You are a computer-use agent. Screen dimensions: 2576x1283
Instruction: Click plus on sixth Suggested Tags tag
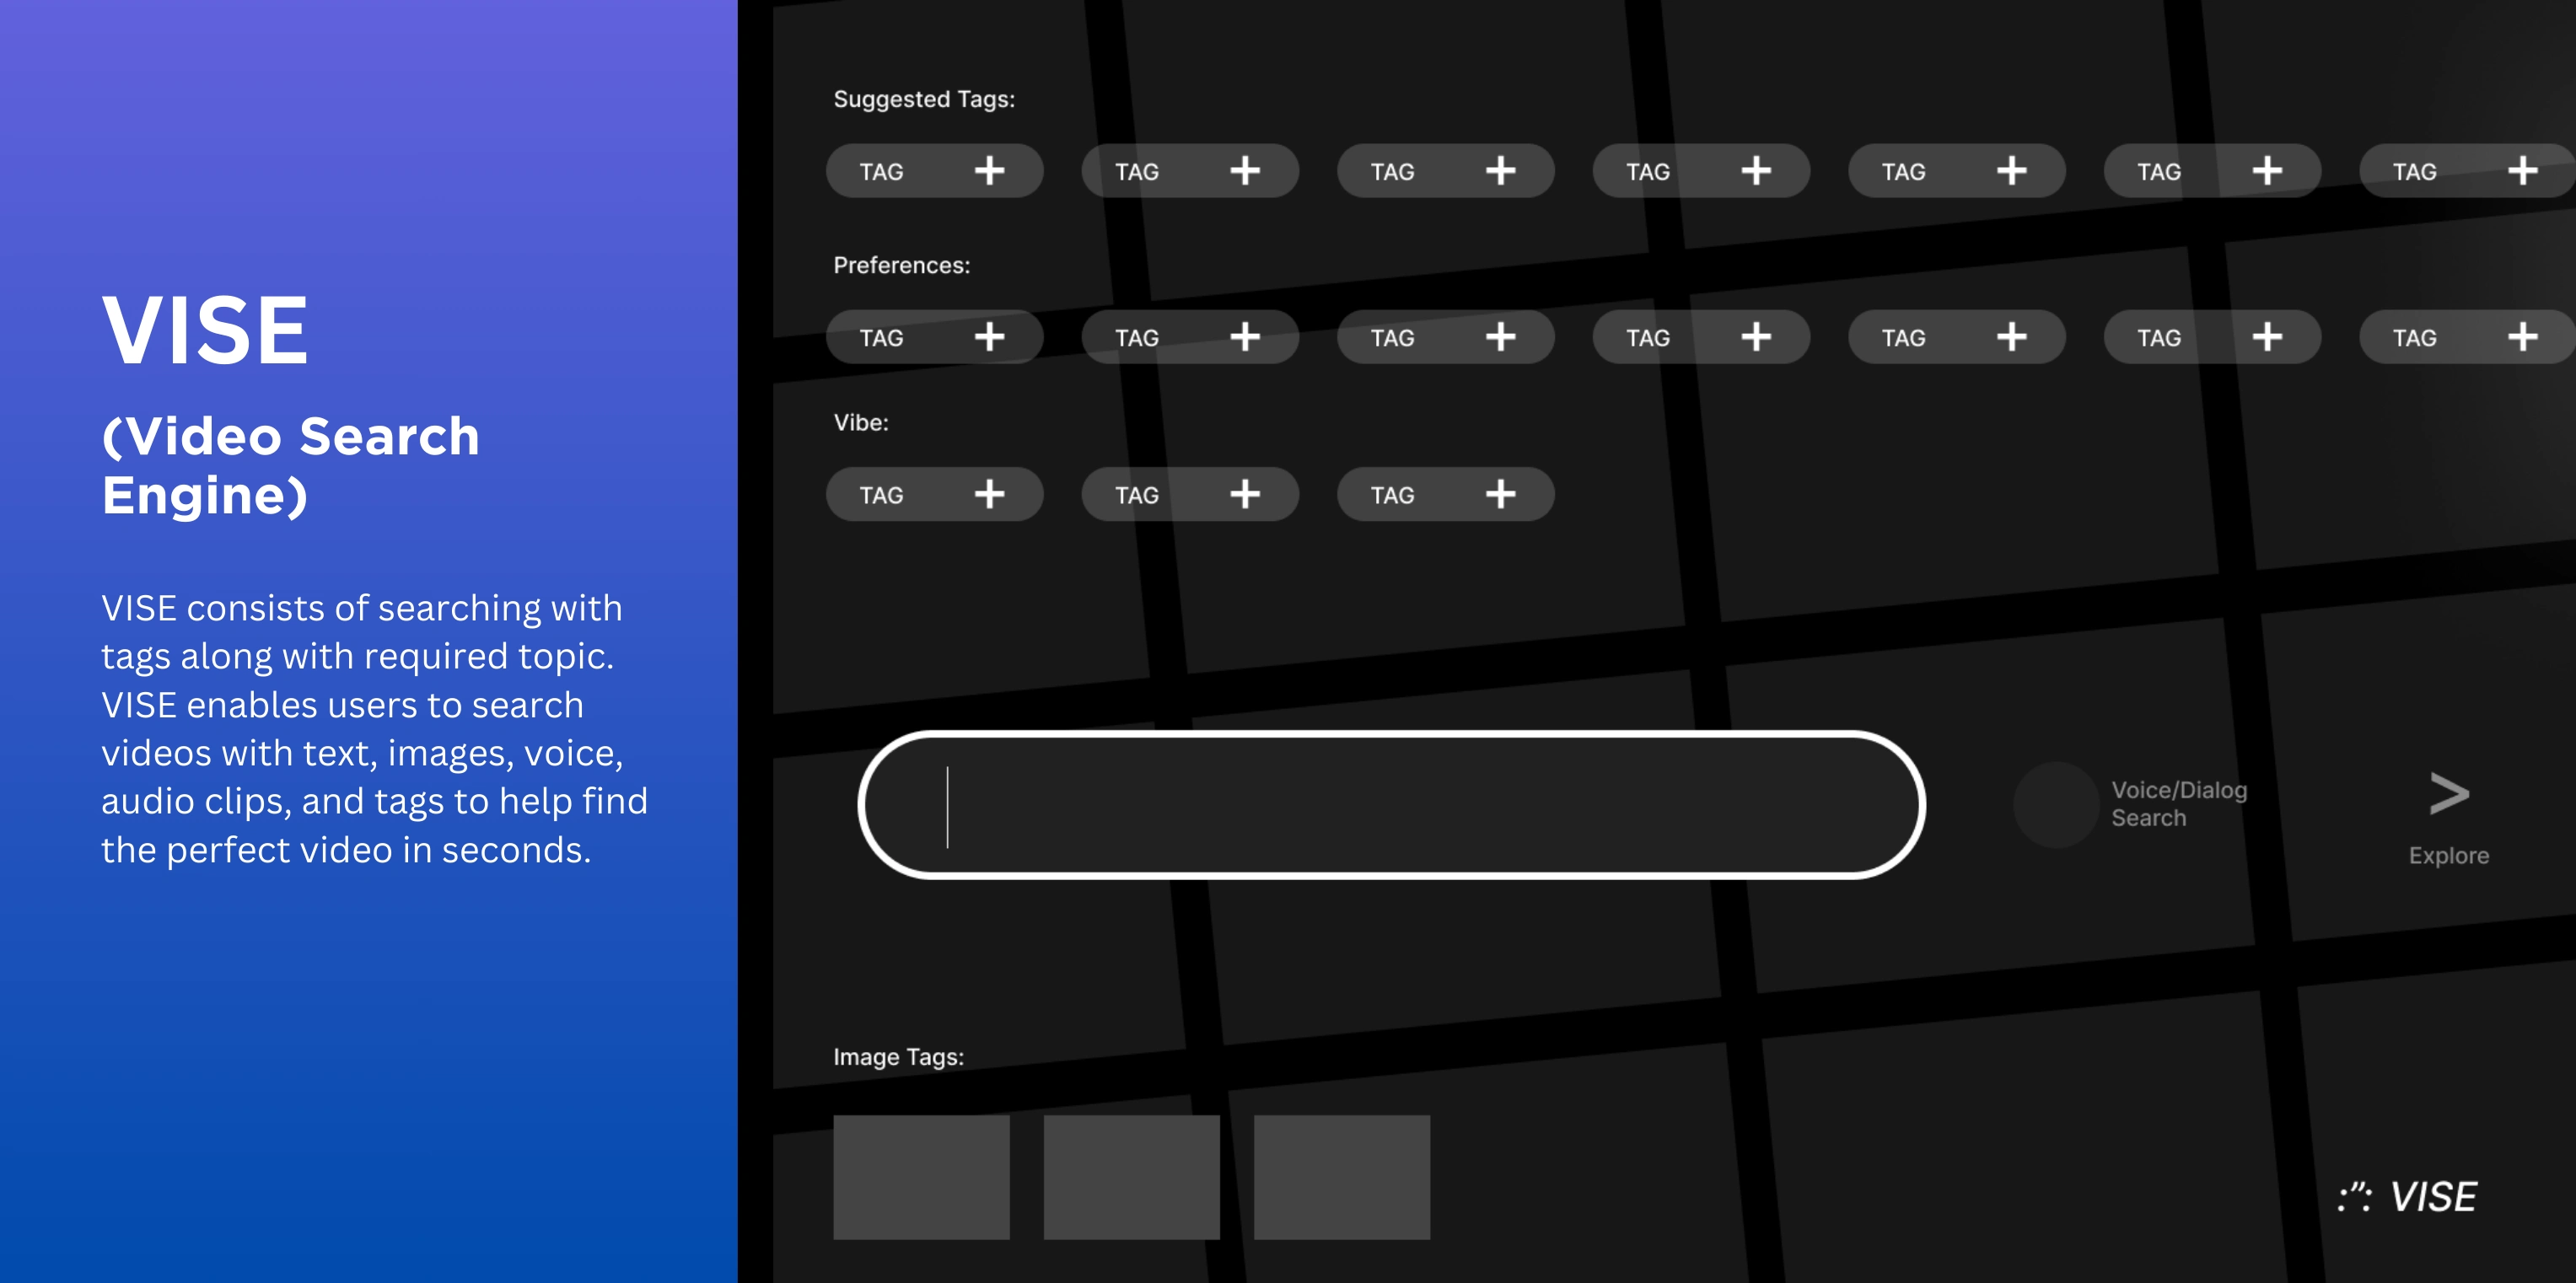2267,171
